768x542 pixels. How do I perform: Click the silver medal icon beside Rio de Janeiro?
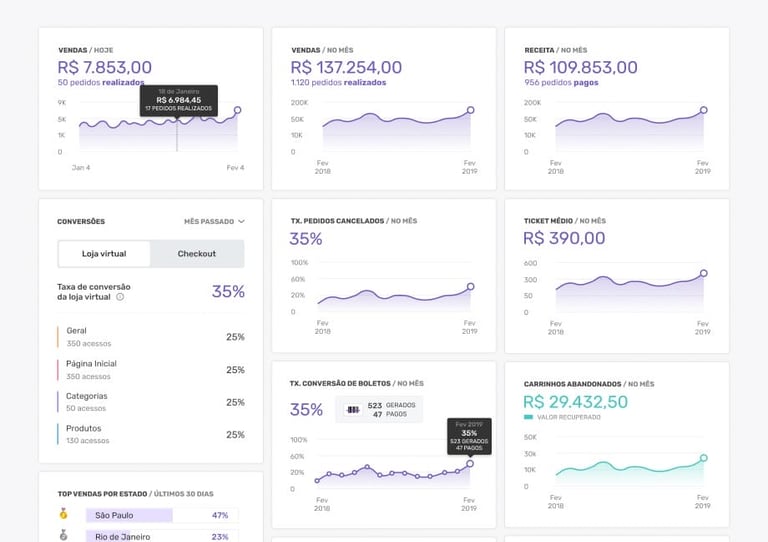[64, 536]
